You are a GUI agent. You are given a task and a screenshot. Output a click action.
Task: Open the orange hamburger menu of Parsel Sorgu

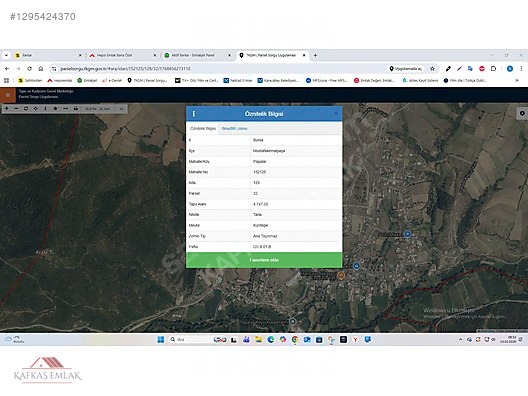8,95
